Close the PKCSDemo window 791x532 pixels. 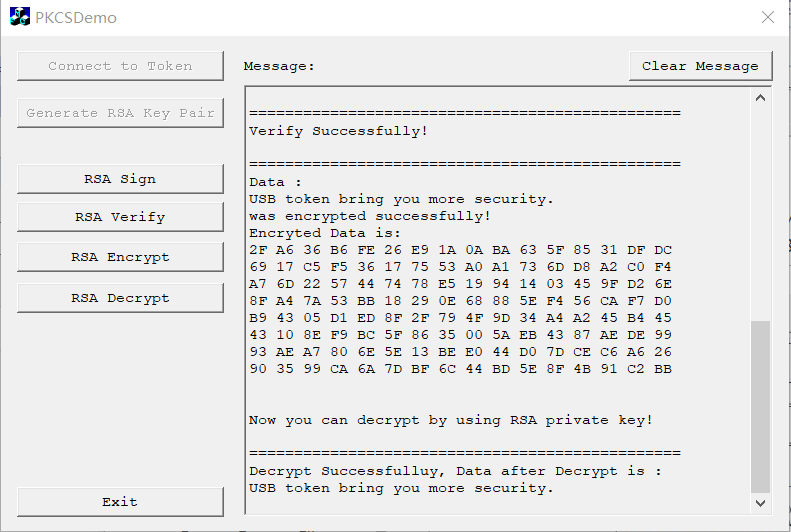767,17
